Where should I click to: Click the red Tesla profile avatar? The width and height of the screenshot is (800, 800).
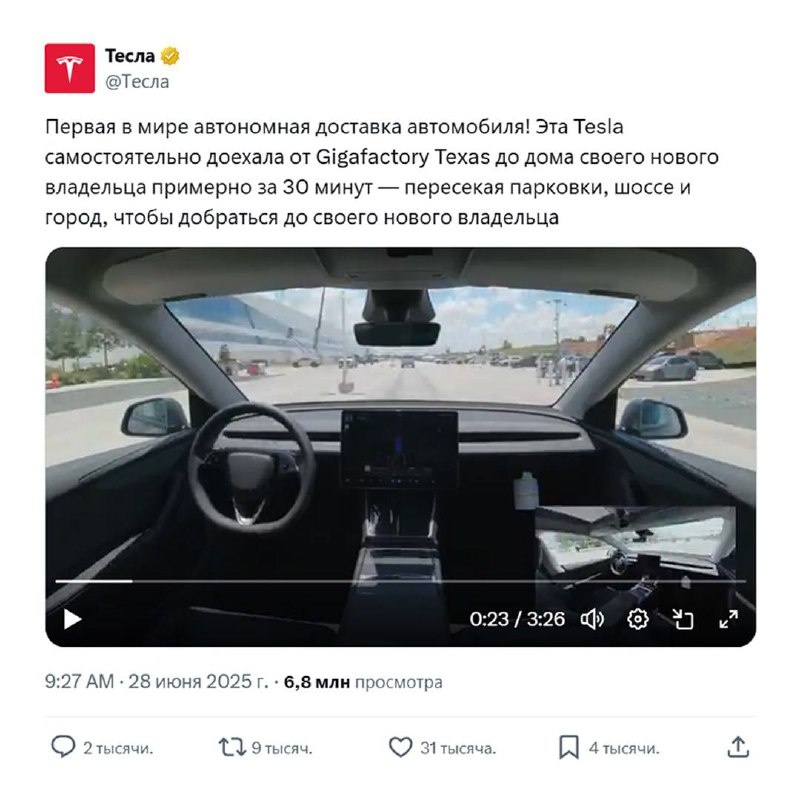coord(70,68)
